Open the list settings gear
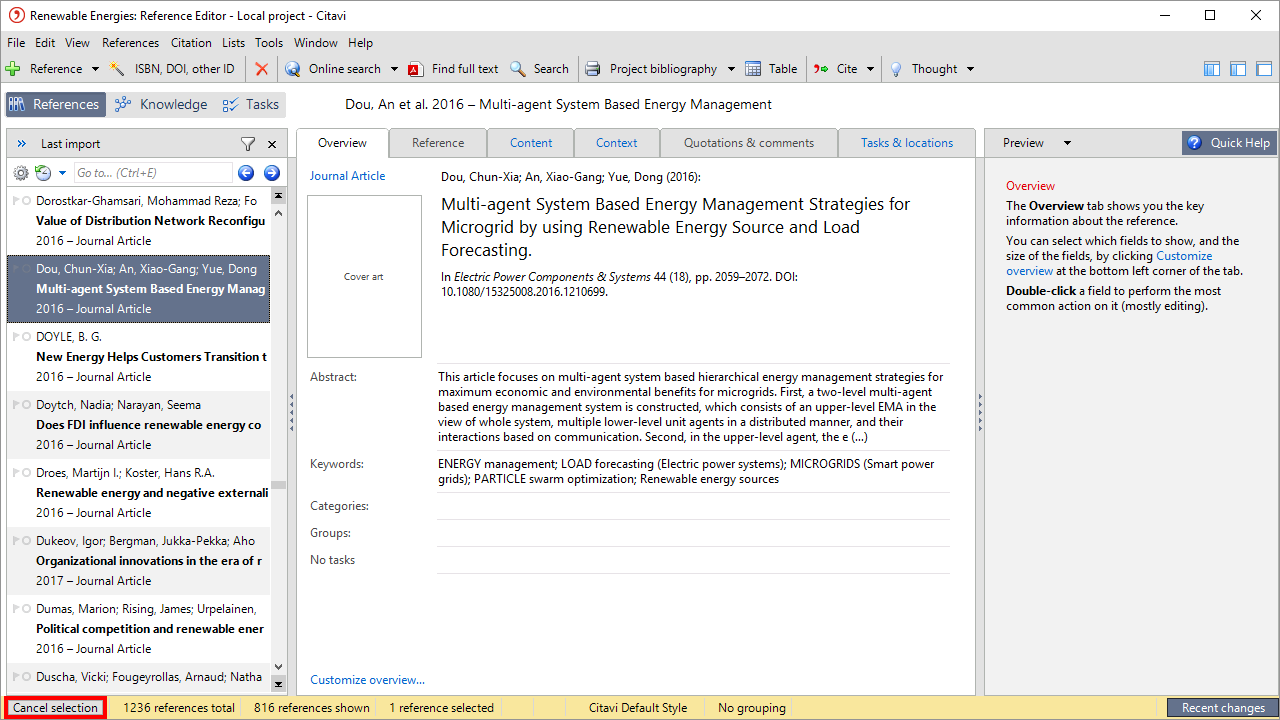The height and width of the screenshot is (720, 1280). coord(21,173)
